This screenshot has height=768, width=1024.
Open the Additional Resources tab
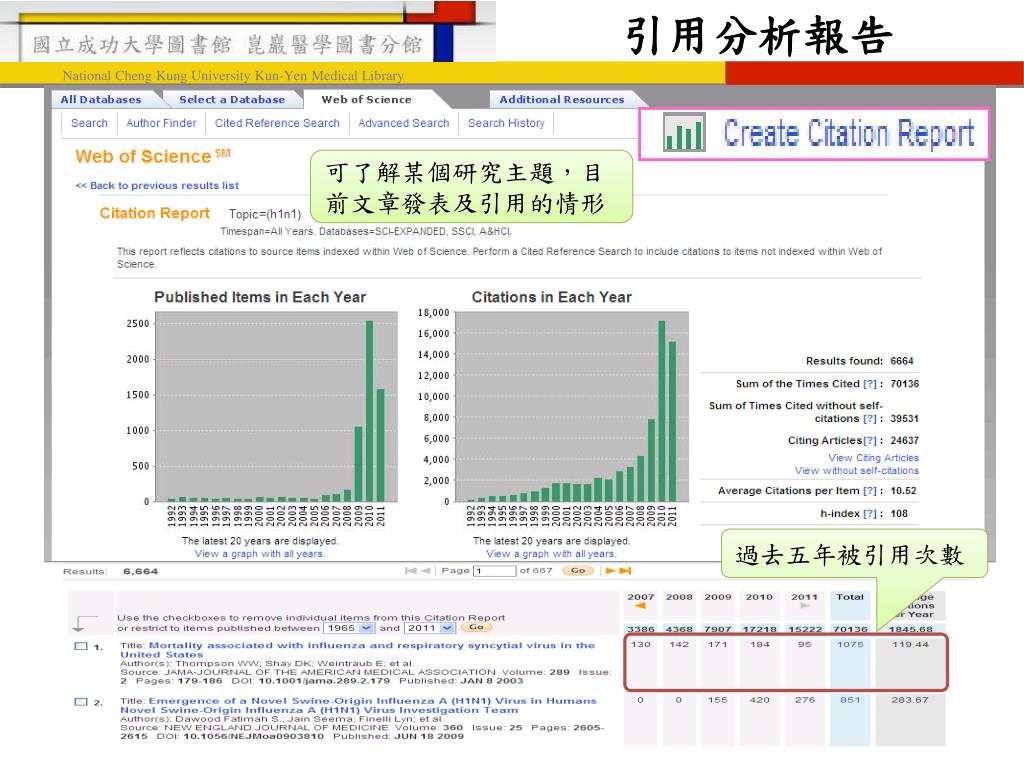click(x=562, y=100)
